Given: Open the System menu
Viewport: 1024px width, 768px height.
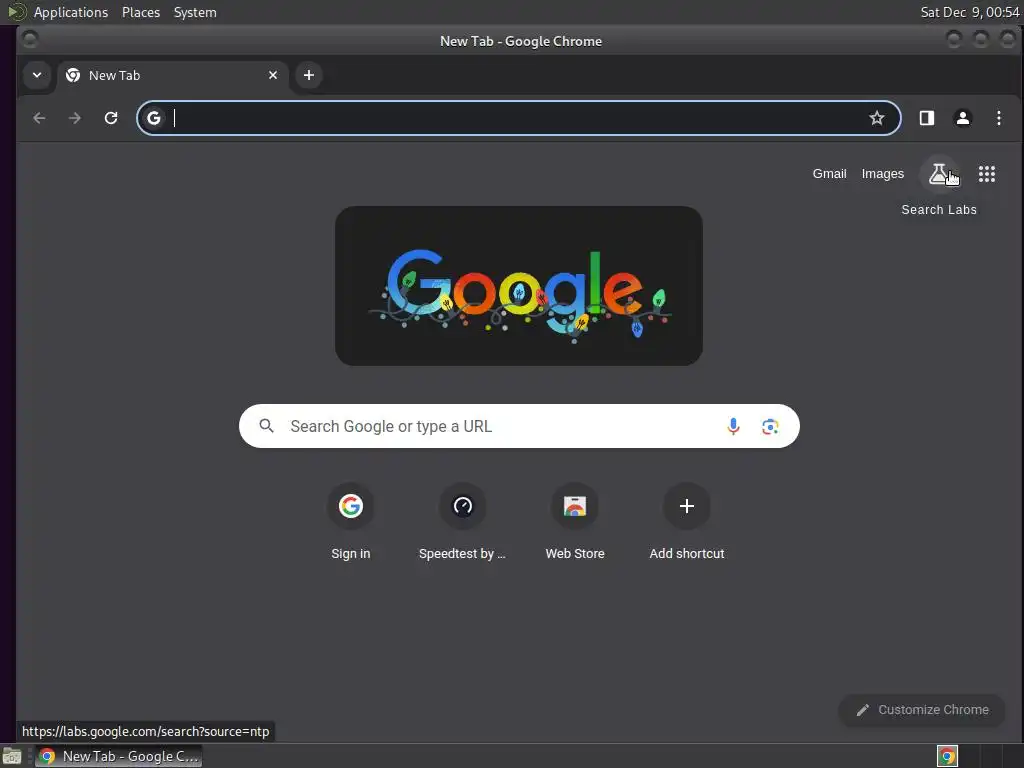Looking at the screenshot, I should tap(195, 12).
